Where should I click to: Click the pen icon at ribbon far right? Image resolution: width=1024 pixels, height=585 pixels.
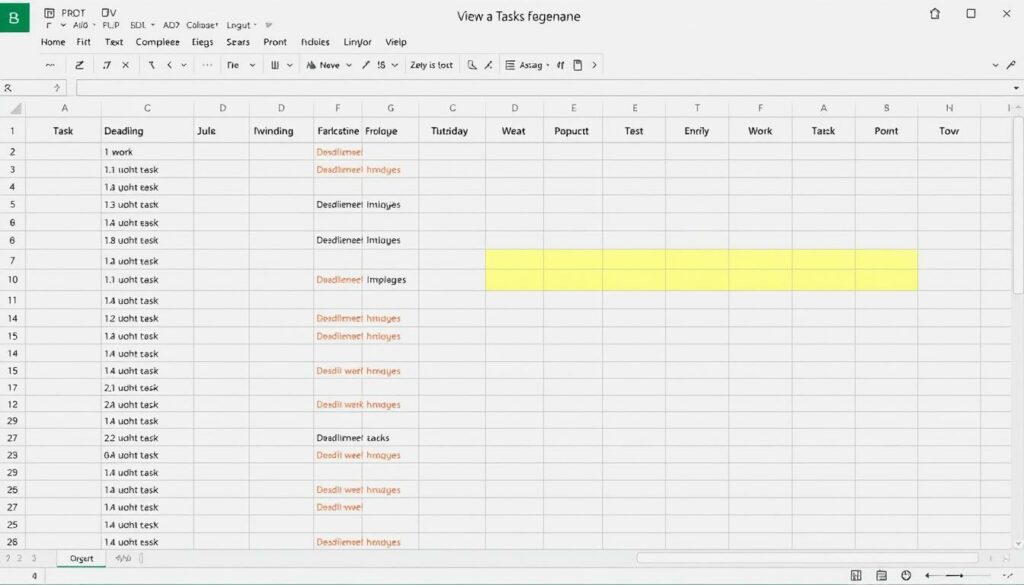pyautogui.click(x=1011, y=65)
